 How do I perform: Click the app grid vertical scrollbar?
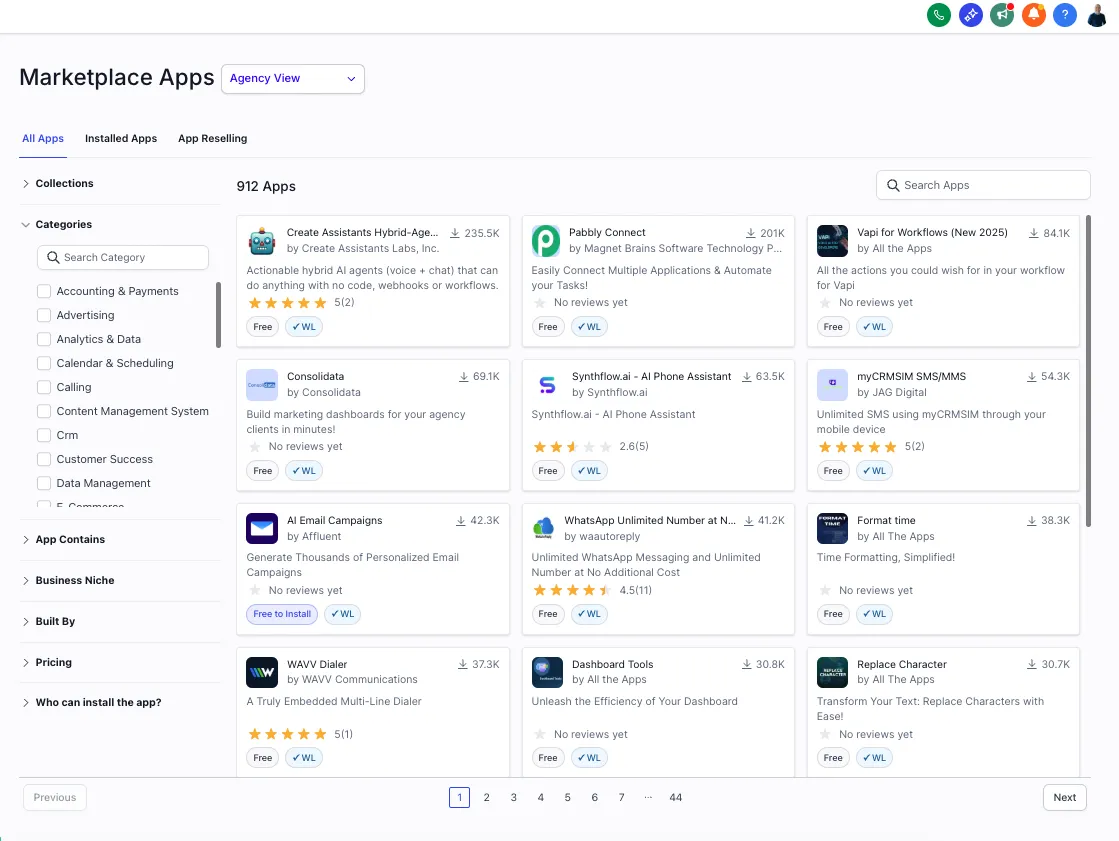(1088, 371)
